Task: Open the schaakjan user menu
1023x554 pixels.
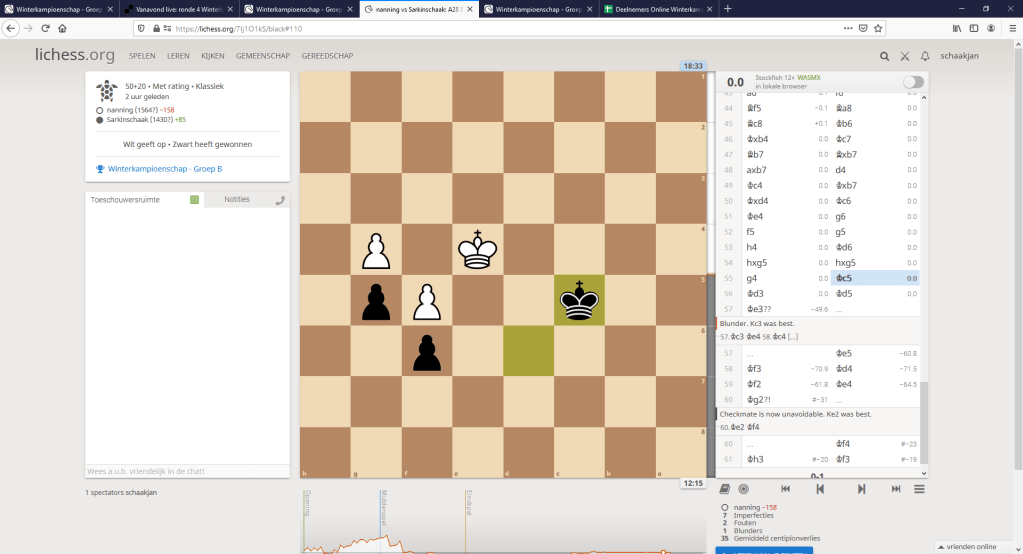Action: click(x=959, y=56)
